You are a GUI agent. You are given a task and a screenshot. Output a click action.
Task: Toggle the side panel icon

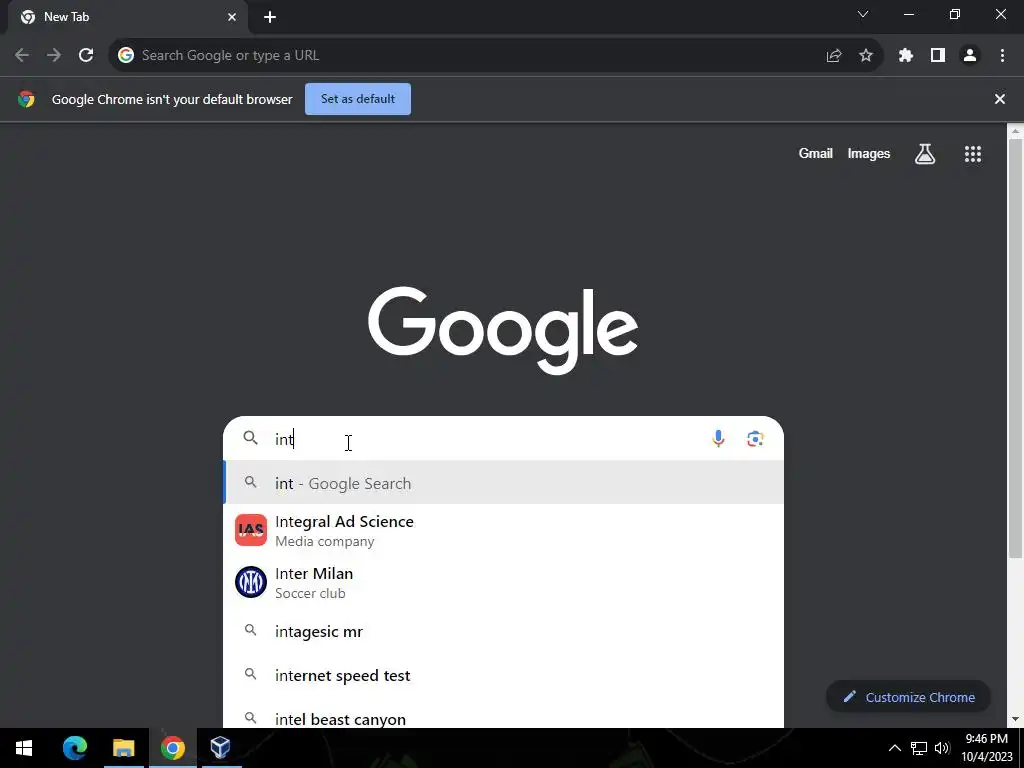coord(938,56)
